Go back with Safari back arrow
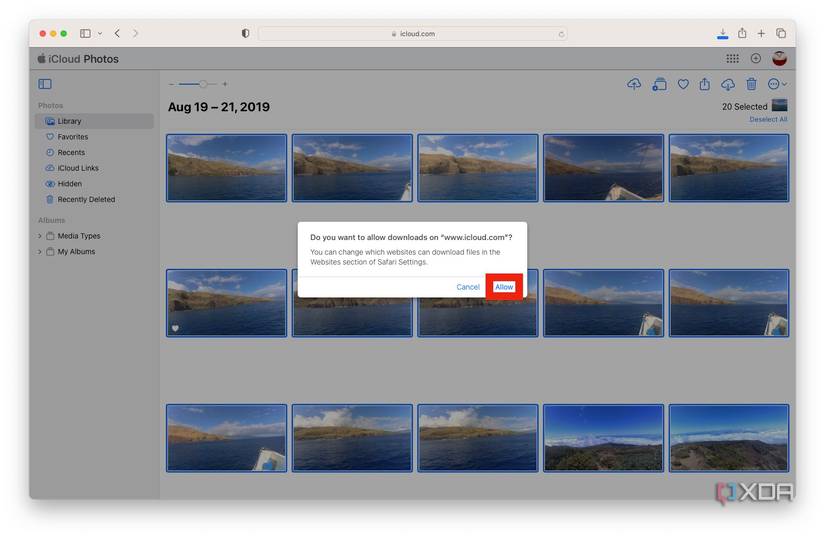Screen dimensions: 825x538 [x=117, y=33]
